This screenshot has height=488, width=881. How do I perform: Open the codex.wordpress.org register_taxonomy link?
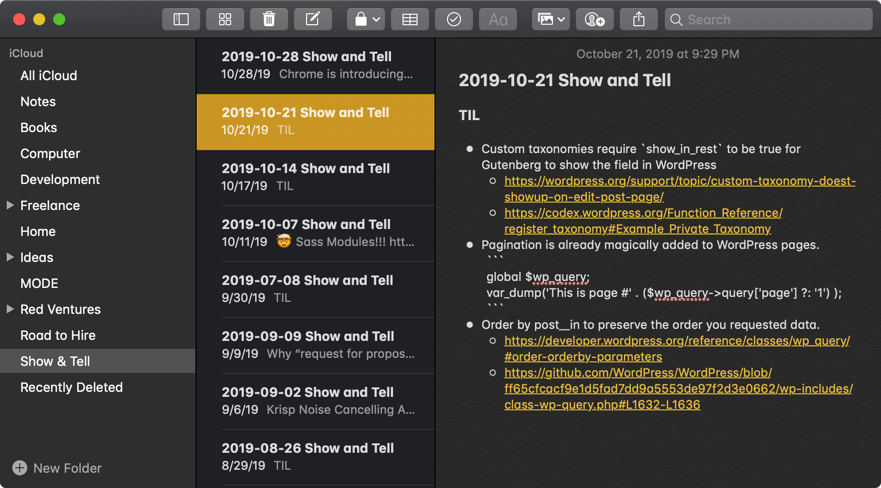[643, 221]
